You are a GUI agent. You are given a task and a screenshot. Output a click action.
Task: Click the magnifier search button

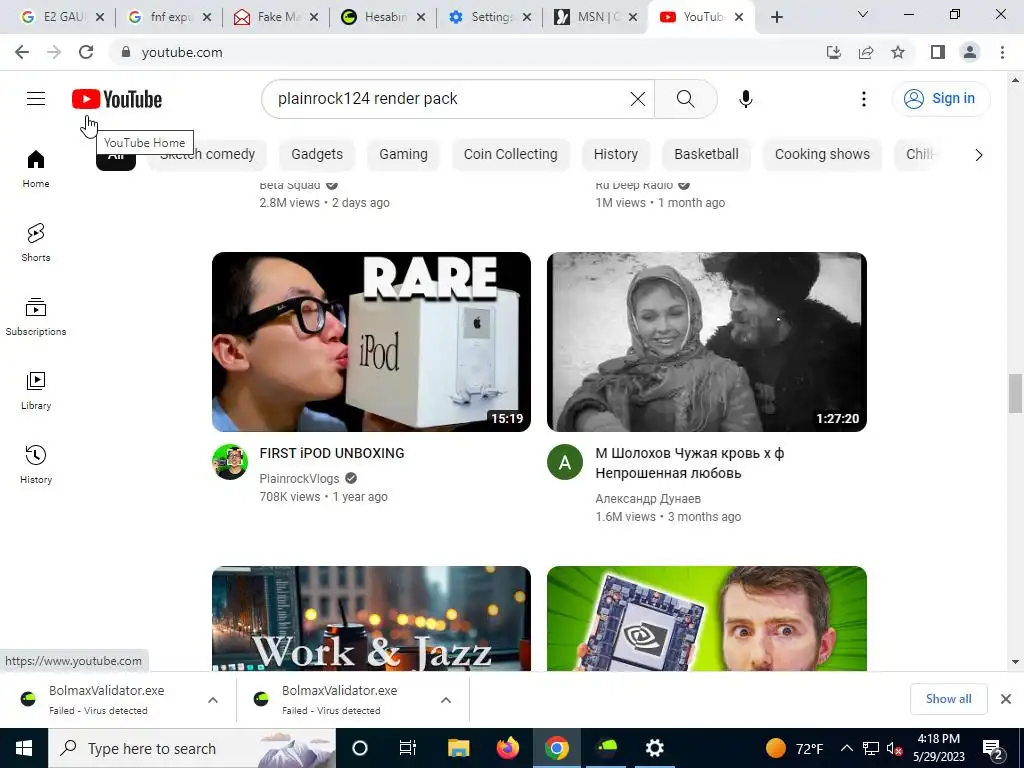click(x=686, y=99)
